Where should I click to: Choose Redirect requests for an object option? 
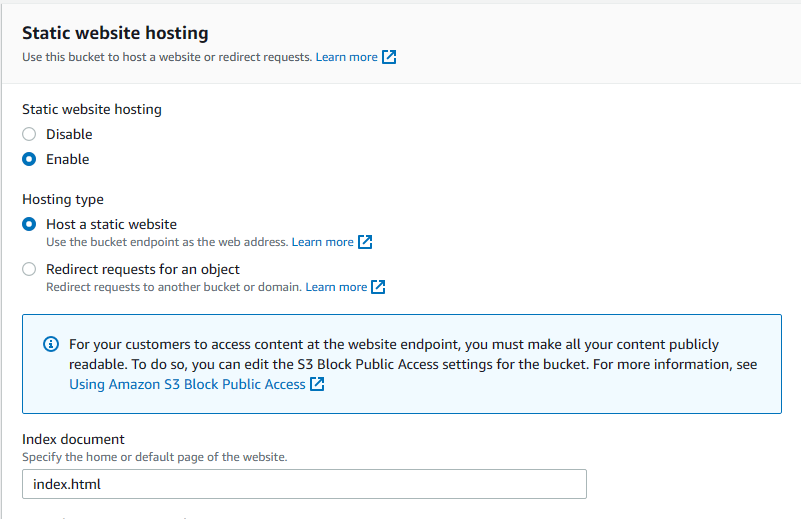pos(29,270)
